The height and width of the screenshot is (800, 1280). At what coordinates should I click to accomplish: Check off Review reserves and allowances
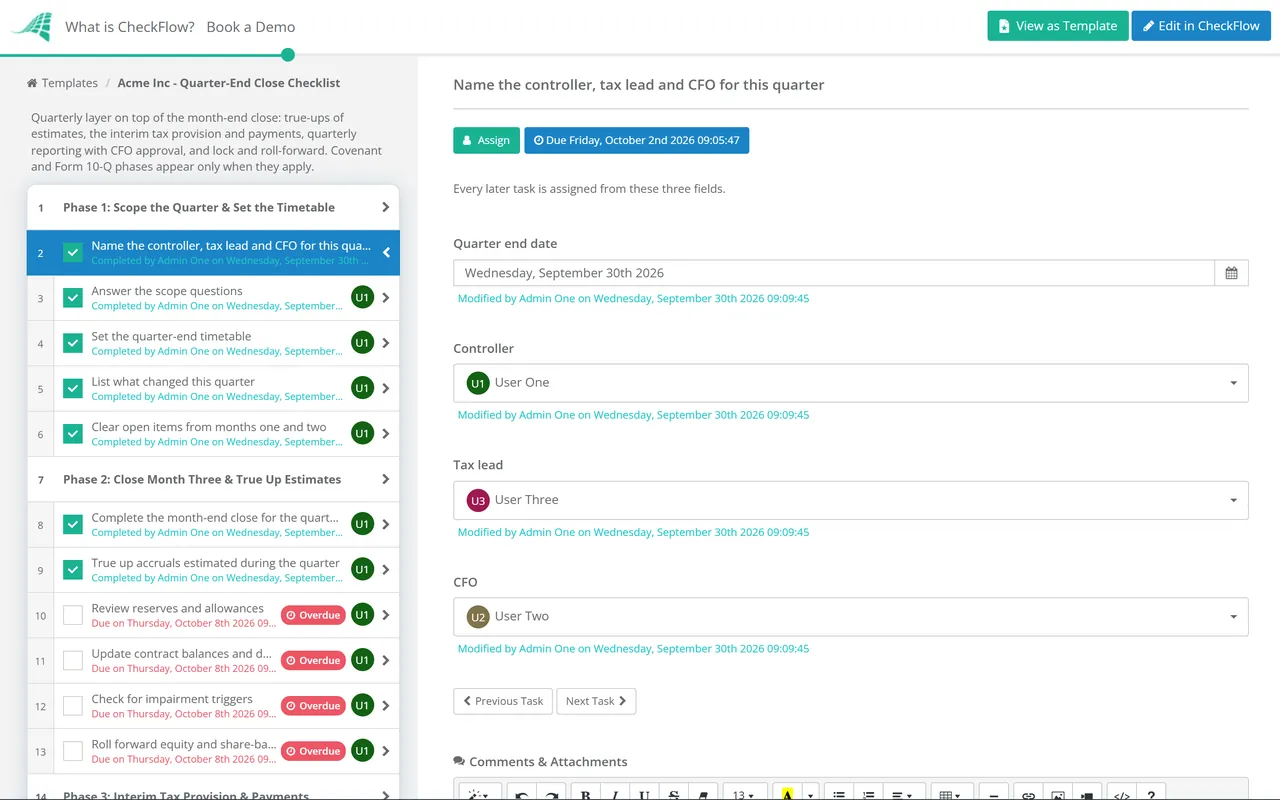(73, 615)
